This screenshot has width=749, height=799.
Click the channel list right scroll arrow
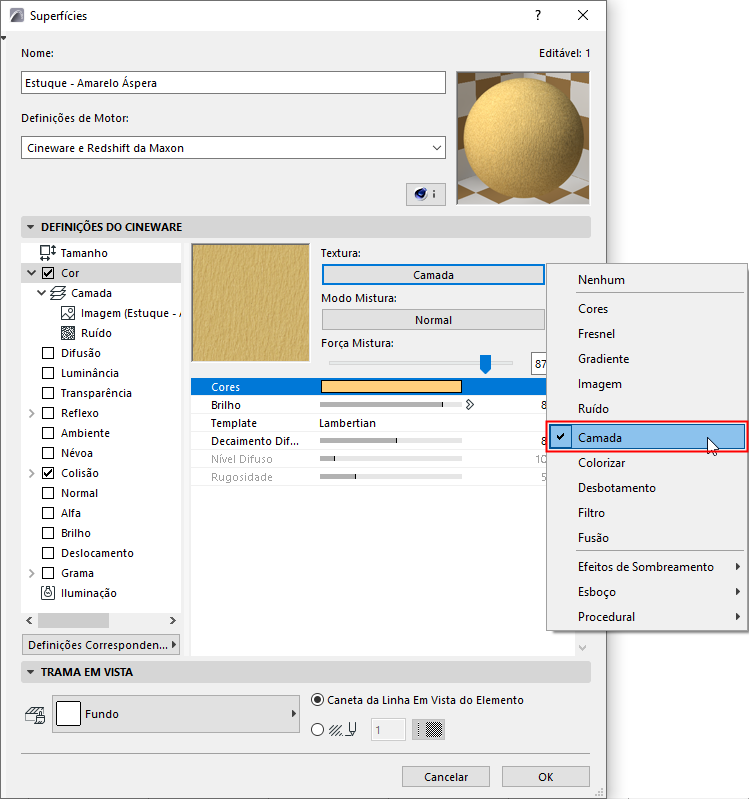tap(173, 620)
